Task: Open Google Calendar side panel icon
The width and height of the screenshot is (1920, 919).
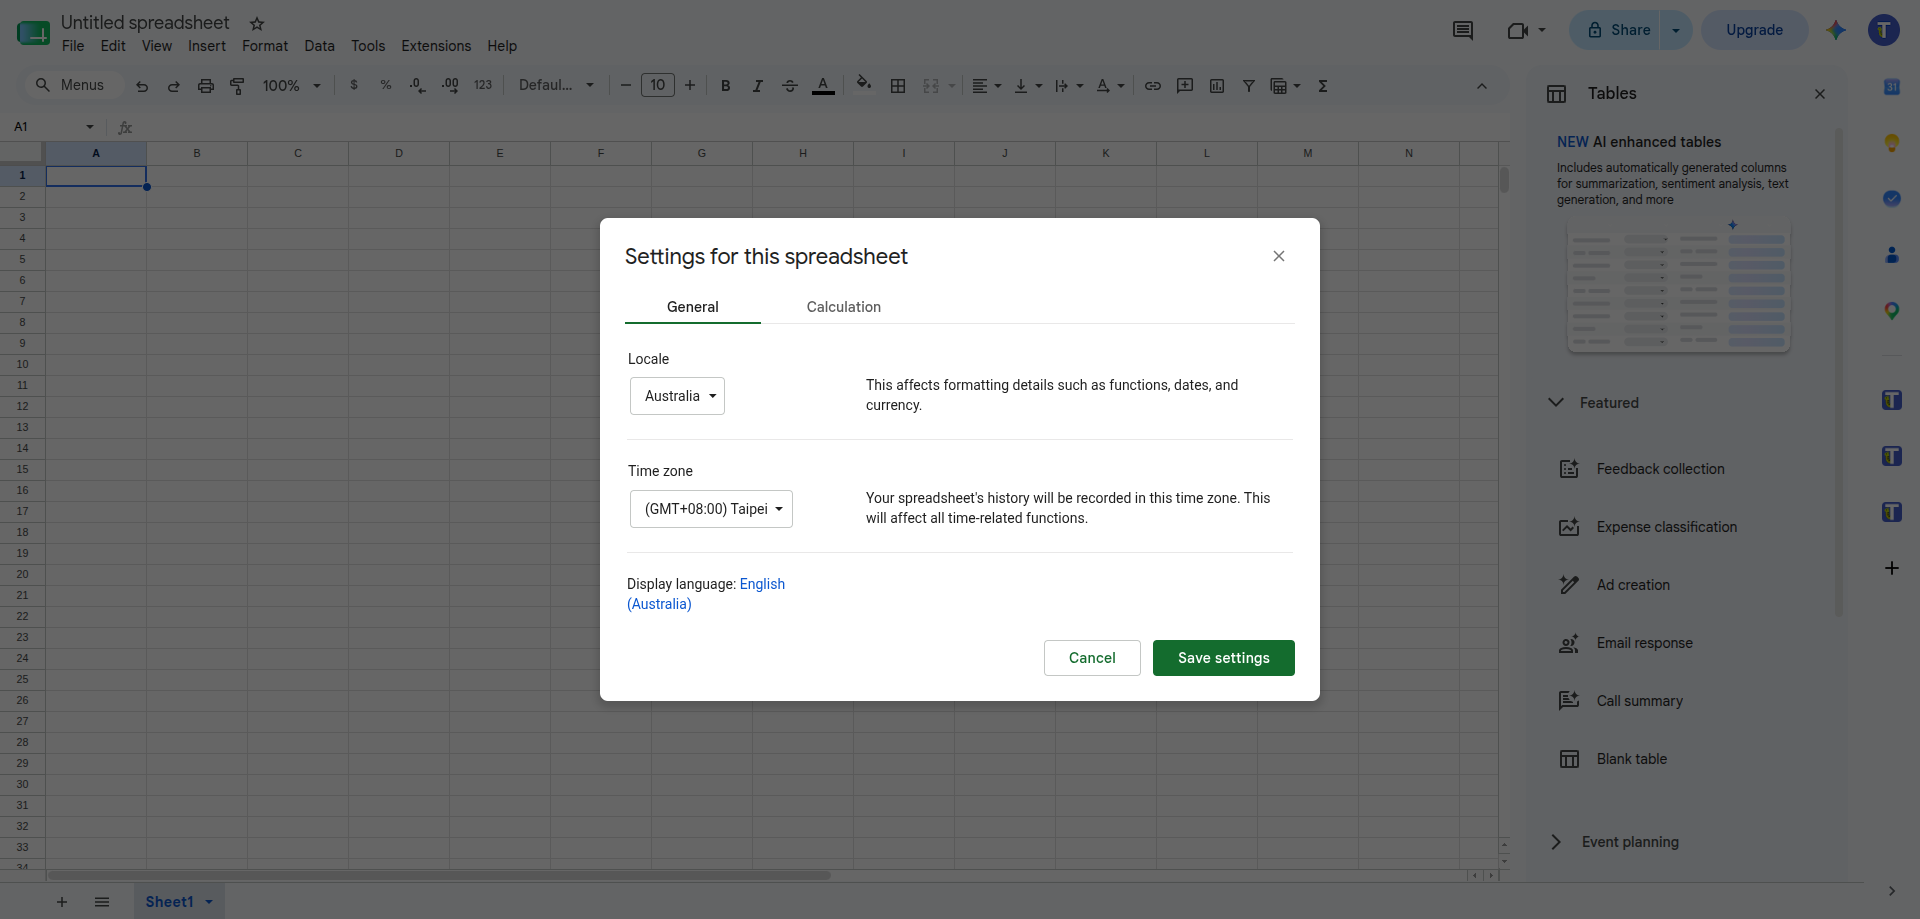Action: point(1892,87)
